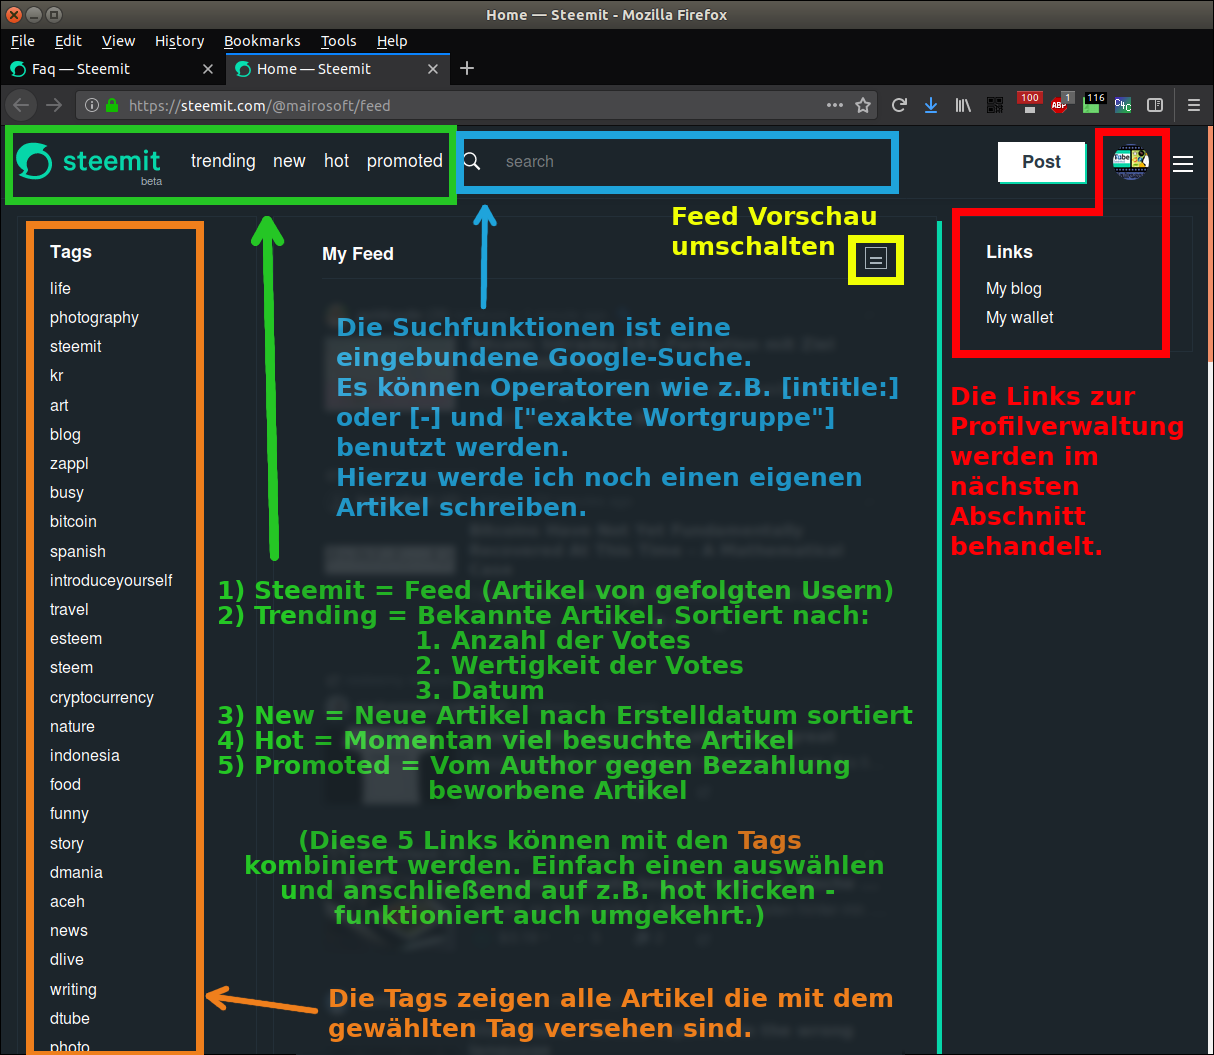The width and height of the screenshot is (1214, 1055).
Task: Select the photography tag
Action: click(94, 317)
